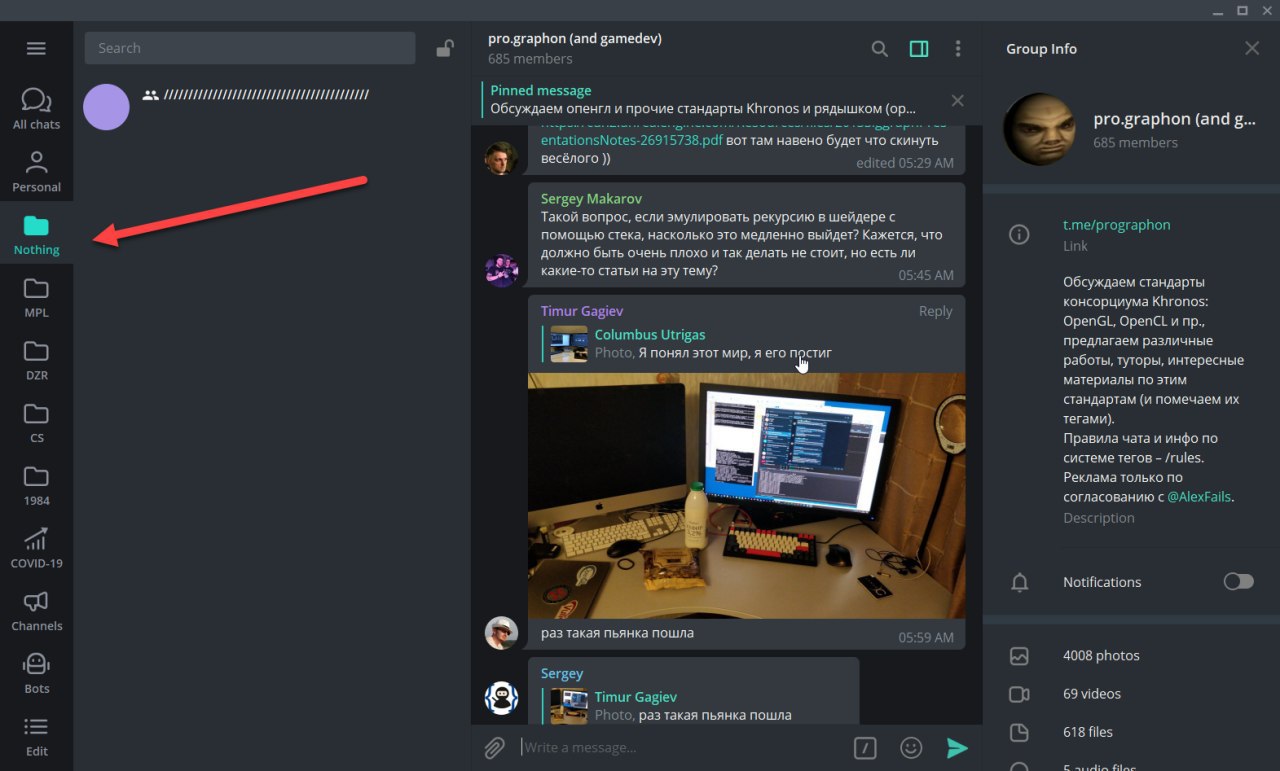Close the Group Info panel
The width and height of the screenshot is (1280, 771).
pos(1252,48)
